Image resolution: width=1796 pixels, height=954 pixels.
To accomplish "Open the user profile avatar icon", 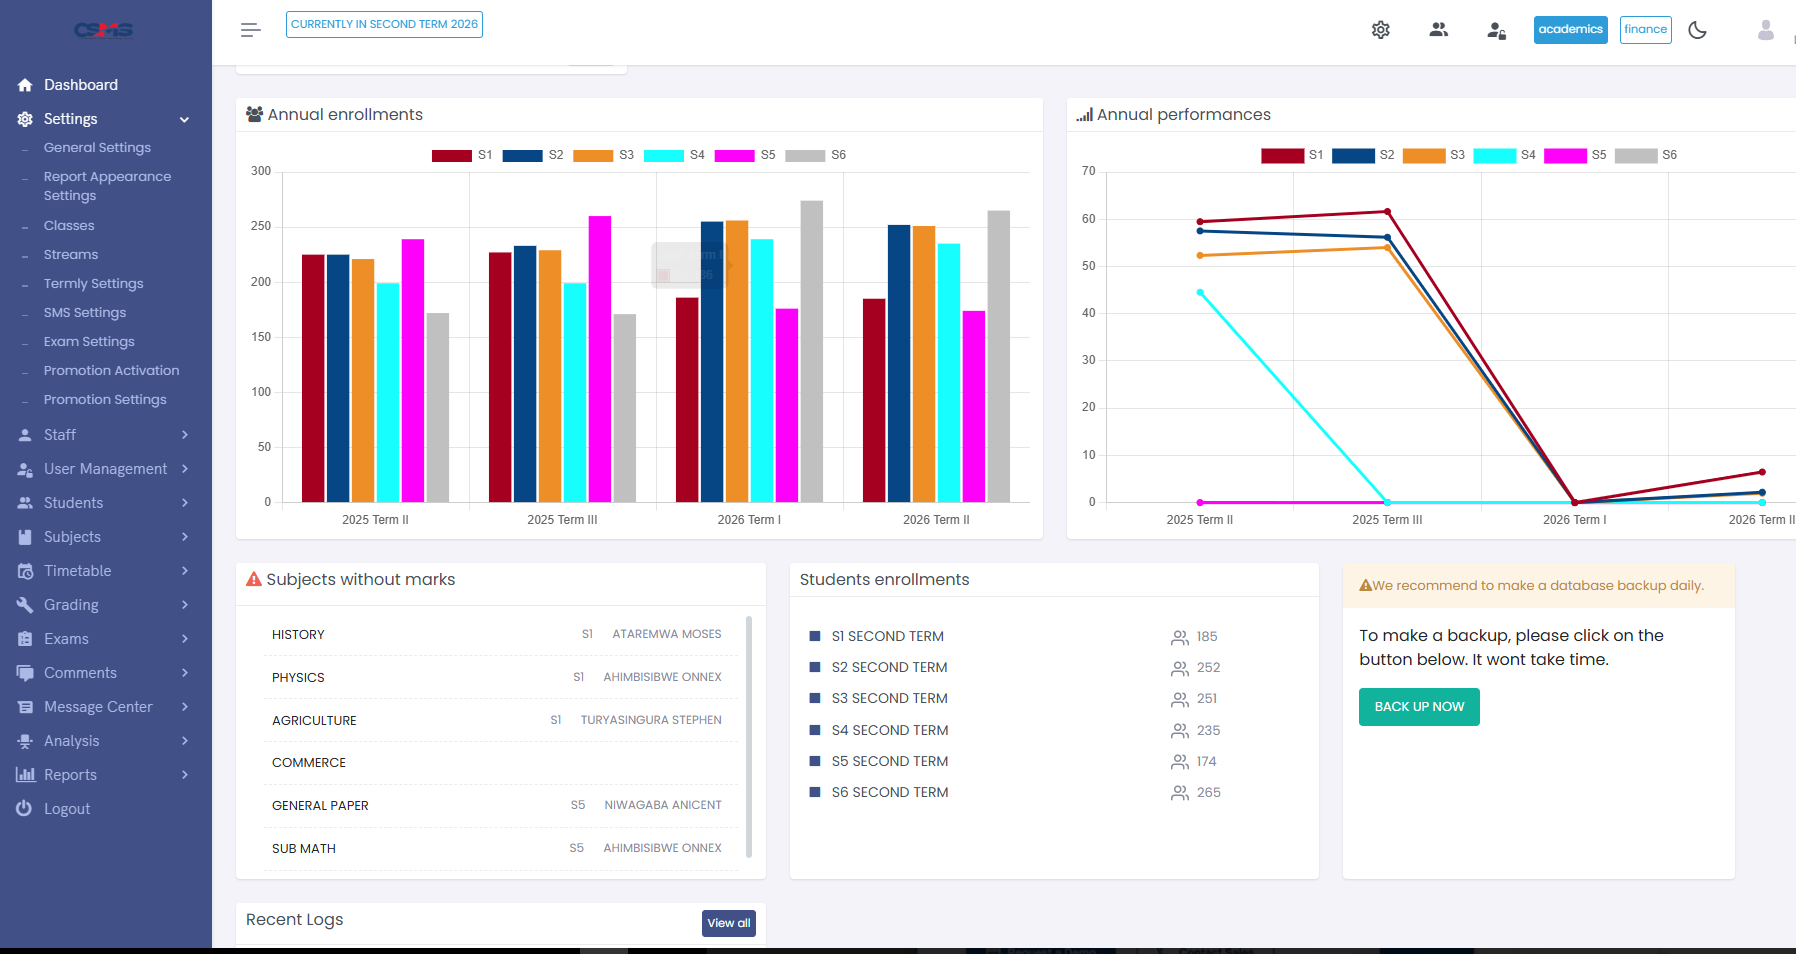I will [x=1766, y=30].
